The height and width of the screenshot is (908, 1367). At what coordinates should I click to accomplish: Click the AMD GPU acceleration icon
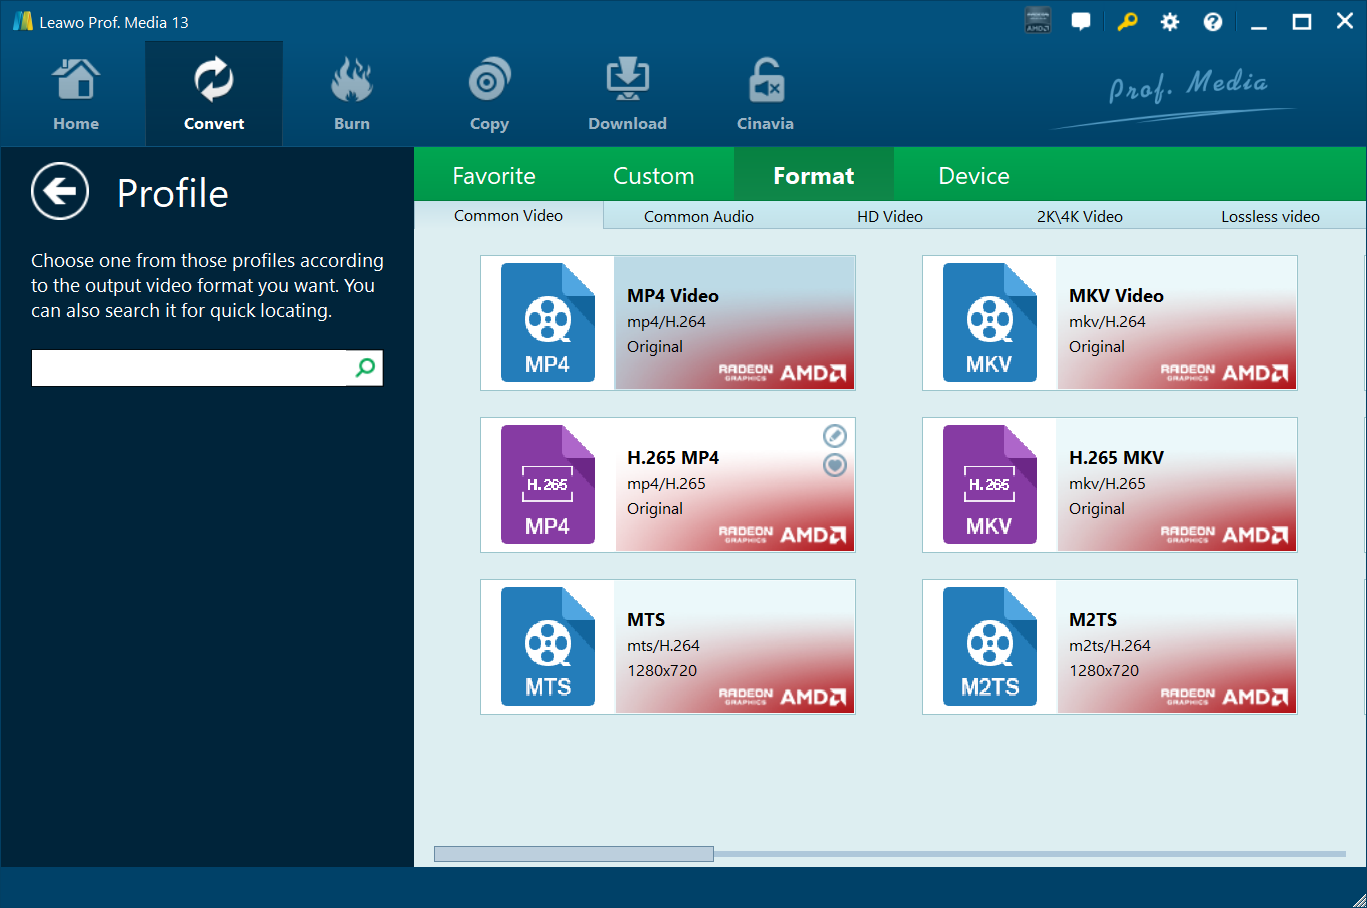pos(1038,22)
